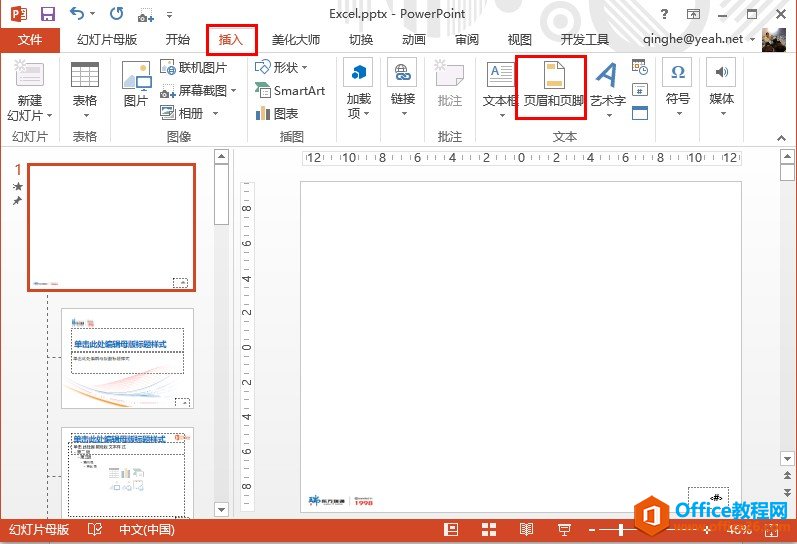Click the 相册 photo album icon
The width and height of the screenshot is (797, 544).
[x=168, y=112]
